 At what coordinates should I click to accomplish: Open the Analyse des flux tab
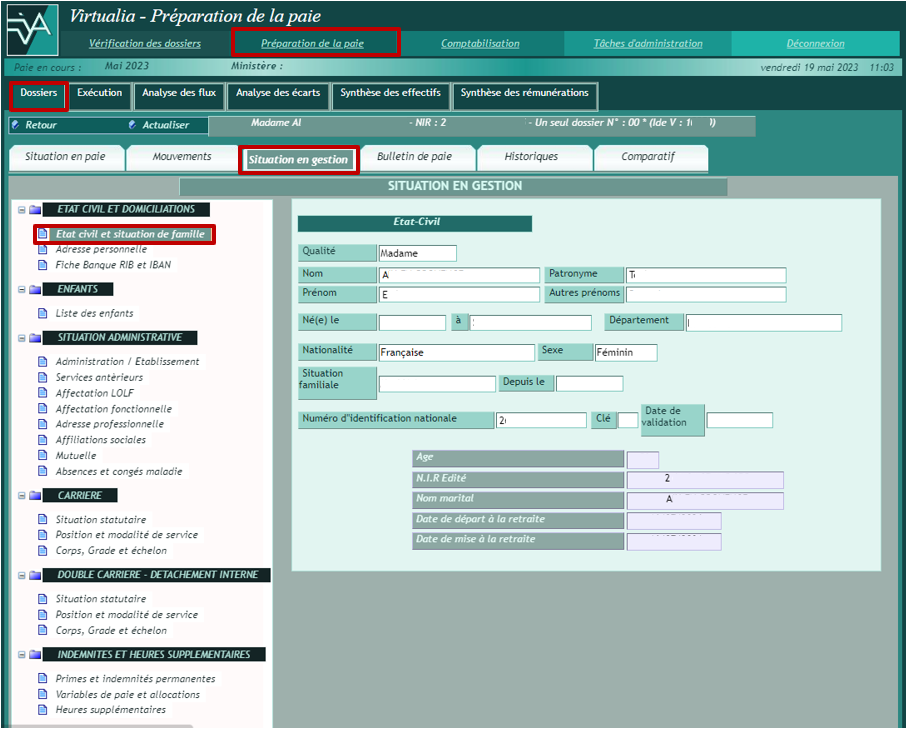178,93
